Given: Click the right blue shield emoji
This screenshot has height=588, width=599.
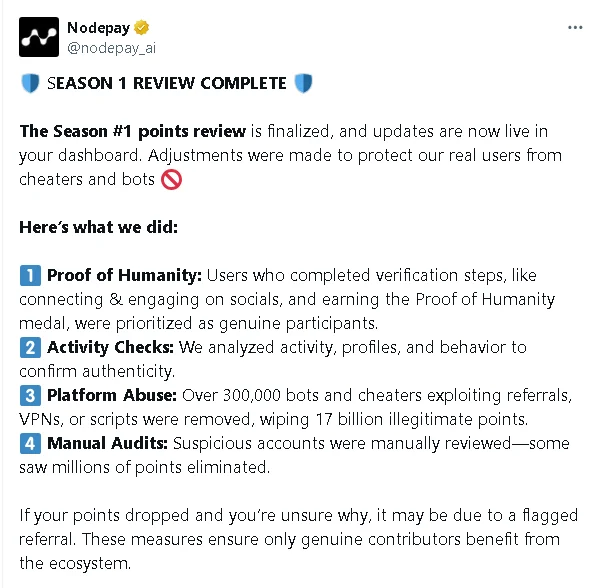Looking at the screenshot, I should [304, 83].
